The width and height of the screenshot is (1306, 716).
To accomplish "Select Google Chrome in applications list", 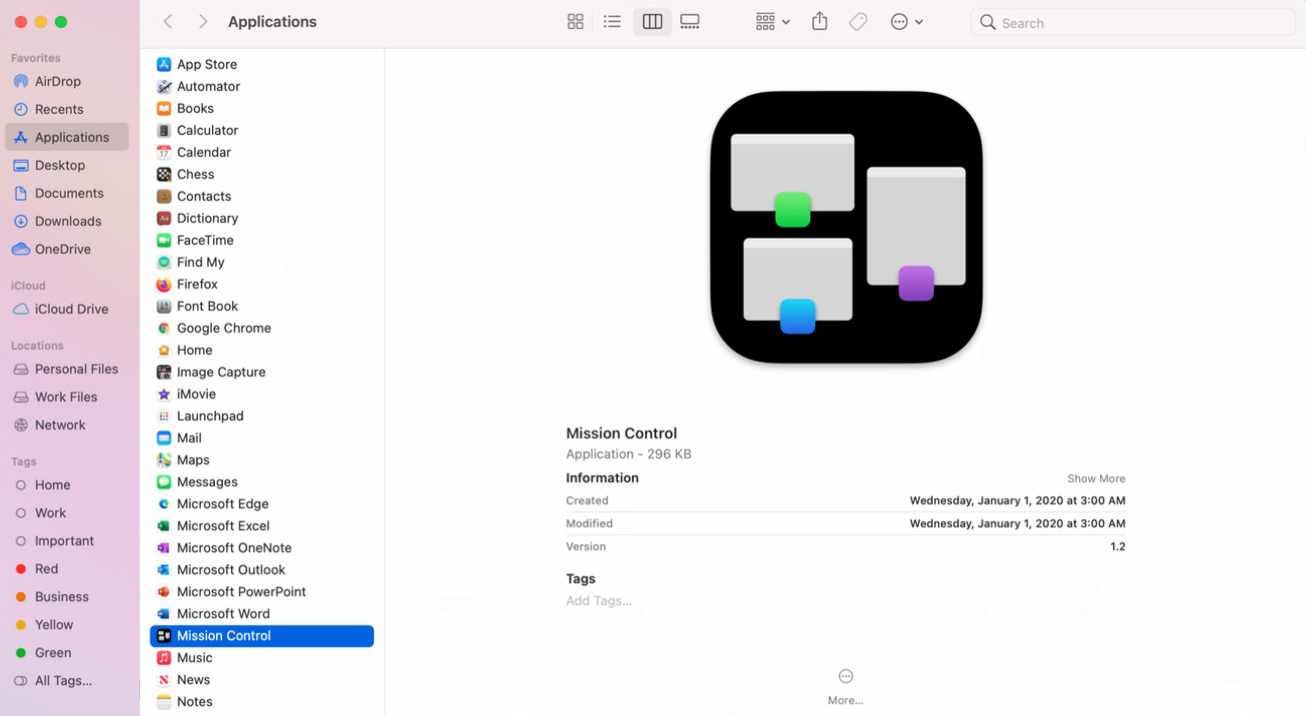I will pyautogui.click(x=223, y=328).
